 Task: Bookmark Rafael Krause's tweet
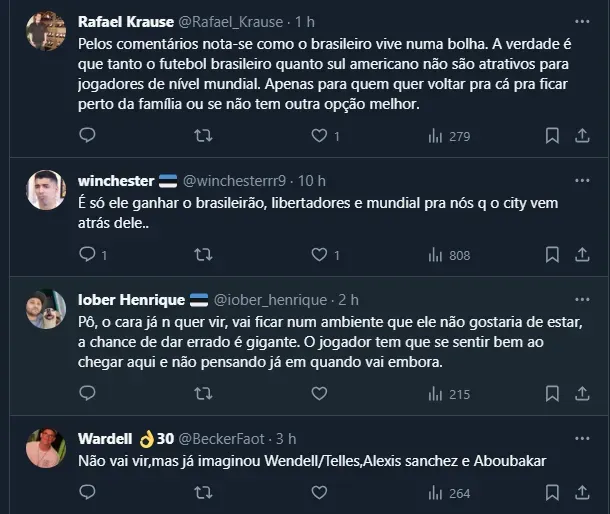tap(552, 136)
